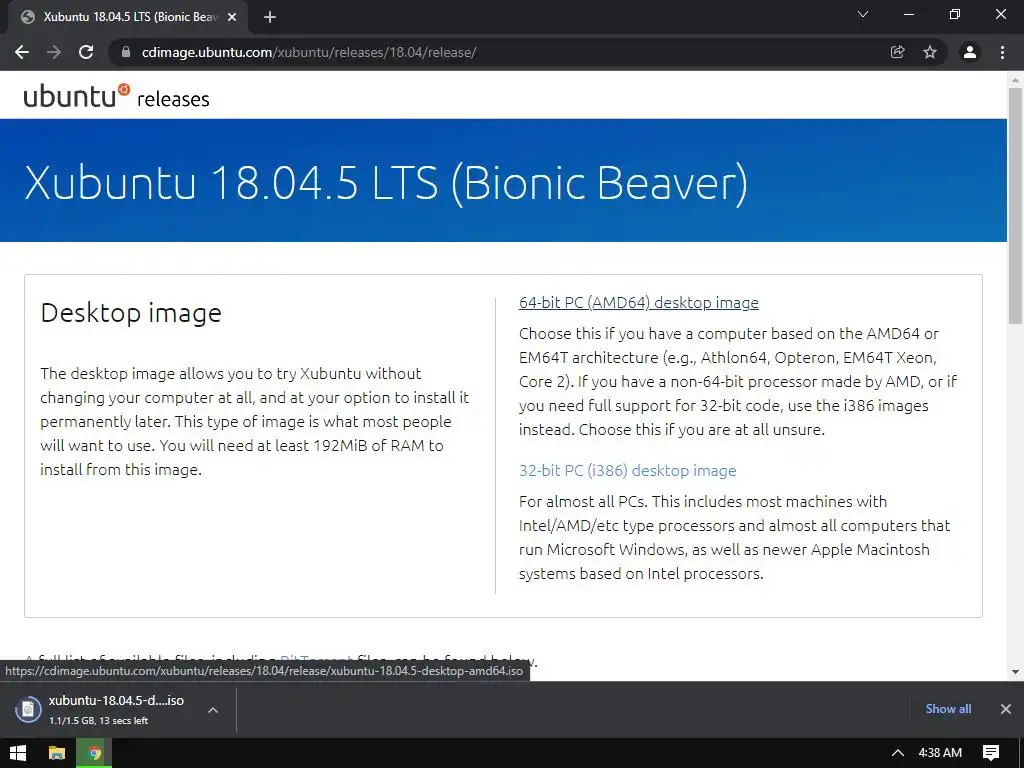Restore down the Chrome window
1024x768 pixels.
pos(955,14)
